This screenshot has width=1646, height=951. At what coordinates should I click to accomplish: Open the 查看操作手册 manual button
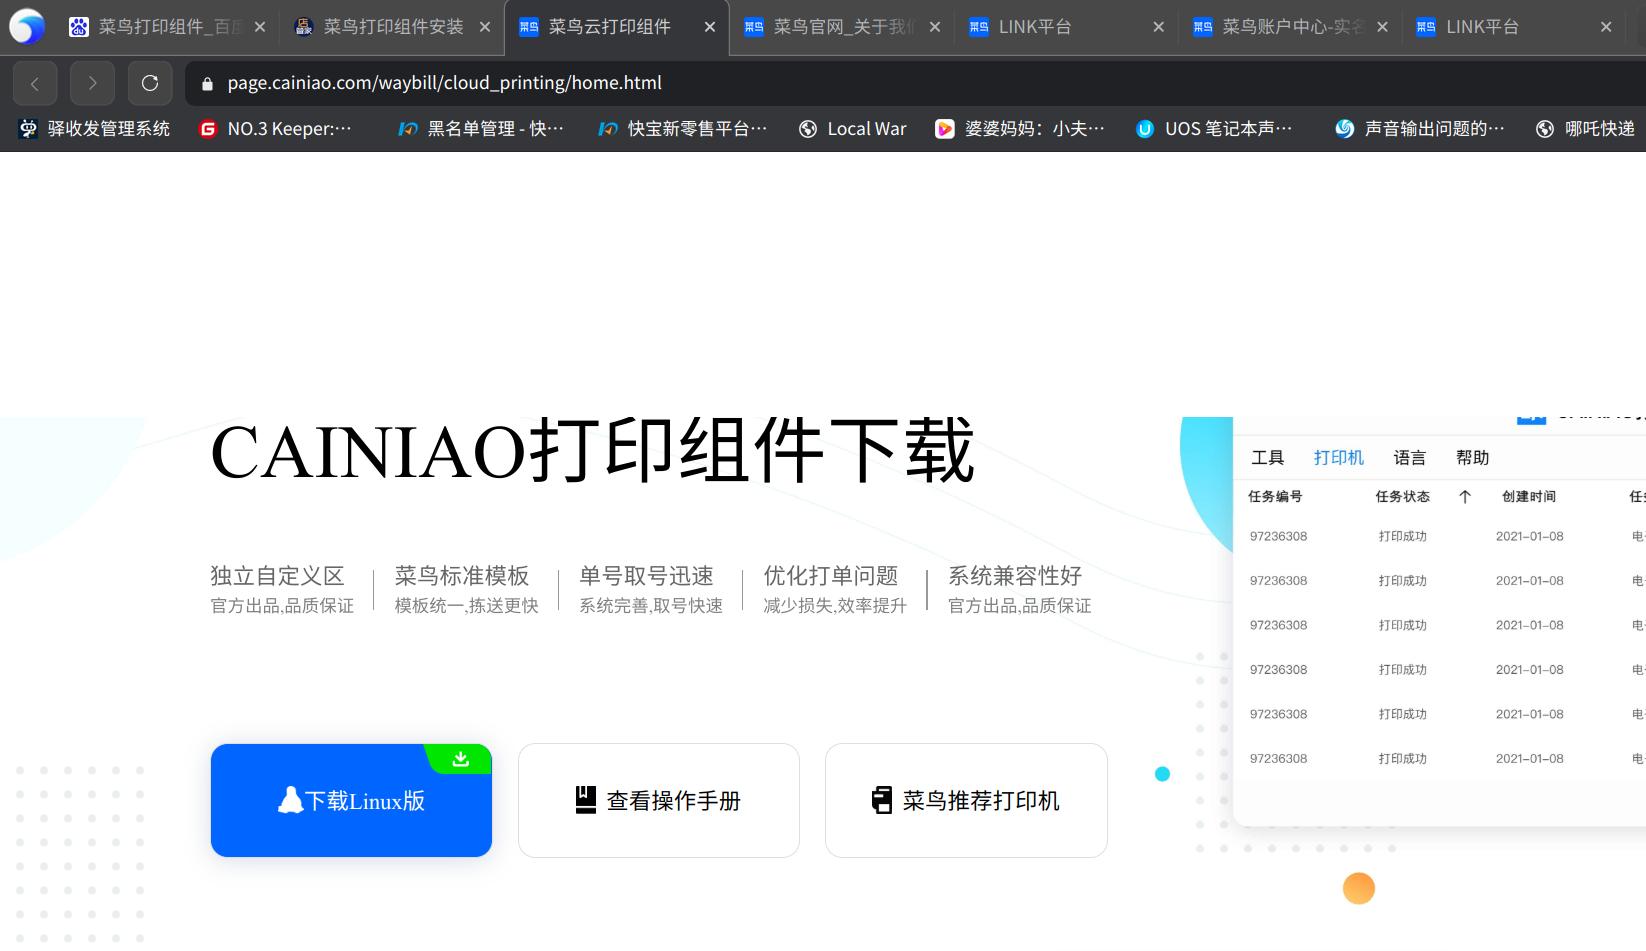tap(659, 800)
